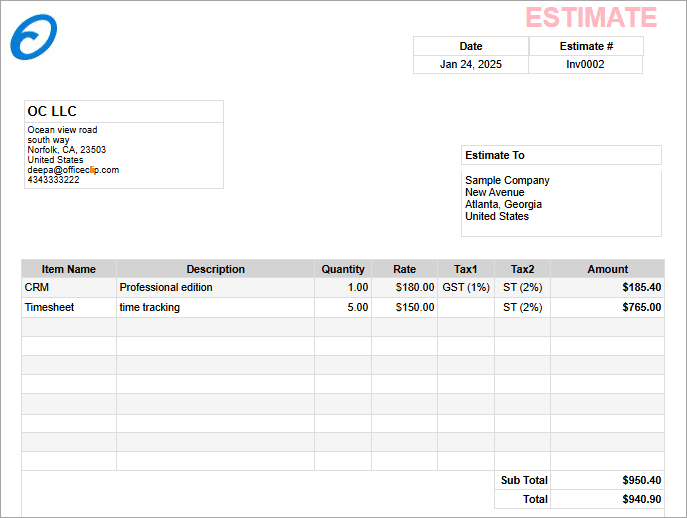Click the Tax1 column header

(x=466, y=269)
